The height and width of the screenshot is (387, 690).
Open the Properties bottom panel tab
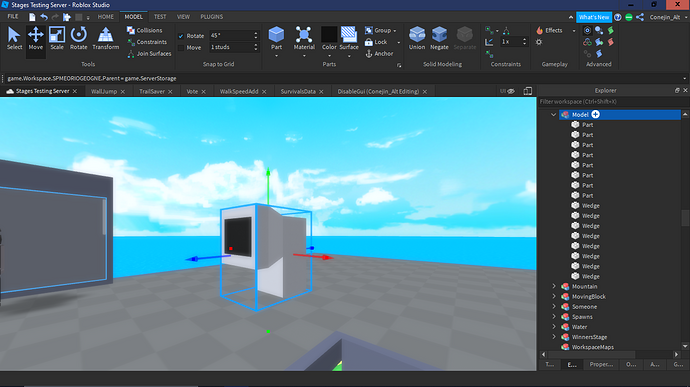[601, 365]
